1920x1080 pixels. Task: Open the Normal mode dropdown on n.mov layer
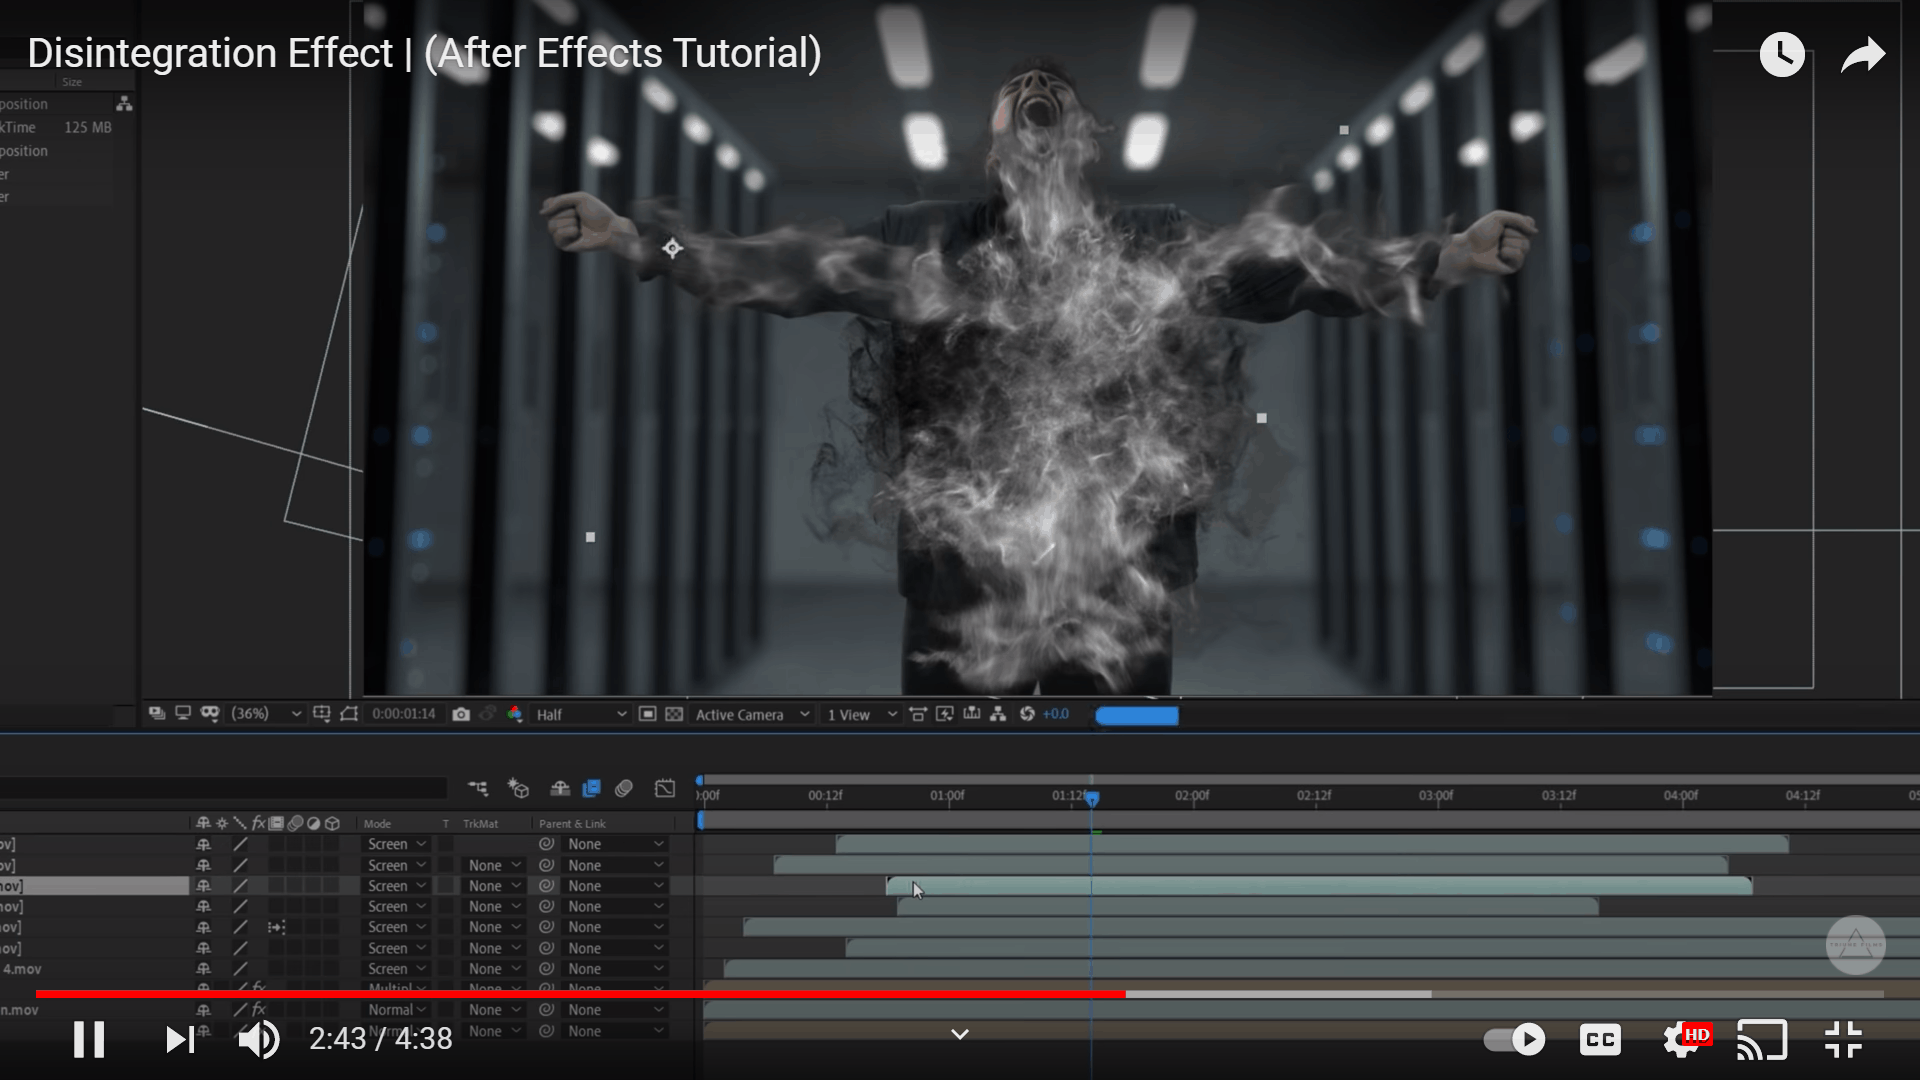click(397, 1010)
